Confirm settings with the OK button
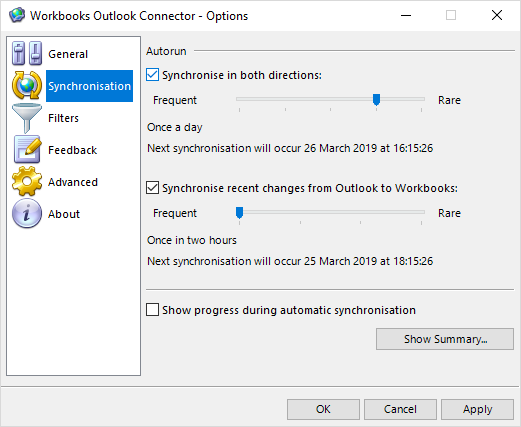 [323, 409]
